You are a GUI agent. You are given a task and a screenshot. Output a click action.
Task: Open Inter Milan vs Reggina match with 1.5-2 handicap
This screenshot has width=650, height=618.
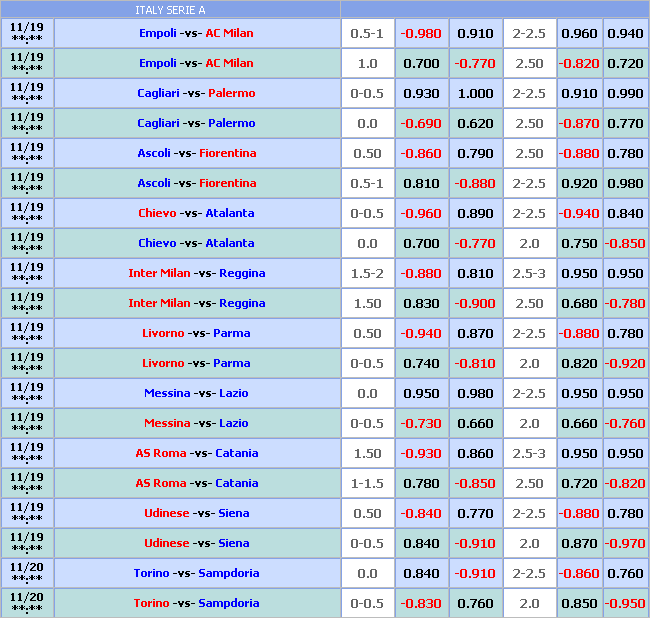(x=197, y=273)
